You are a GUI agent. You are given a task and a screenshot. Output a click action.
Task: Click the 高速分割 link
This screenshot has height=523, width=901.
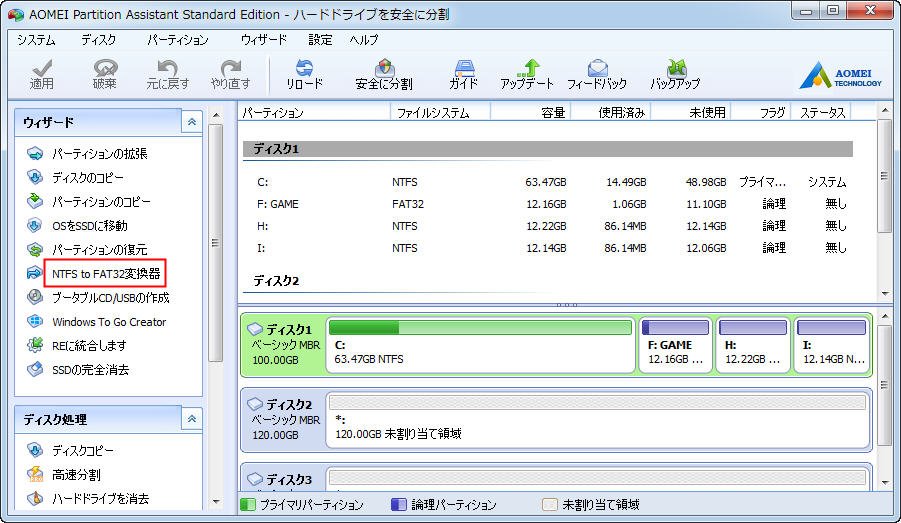76,475
